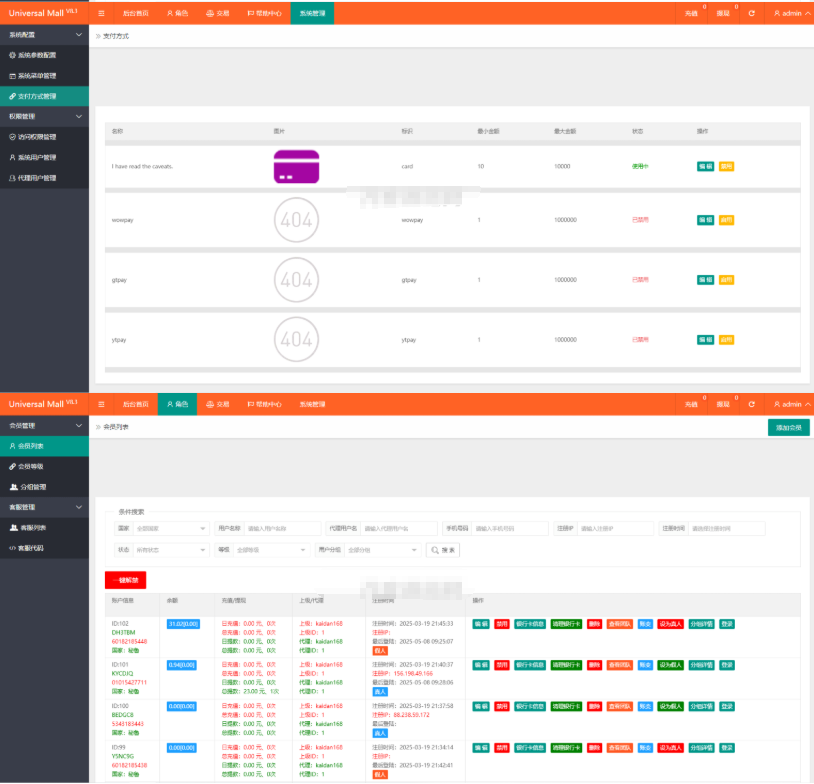Open 系统参数配置 with the gear icon

[x=44, y=55]
